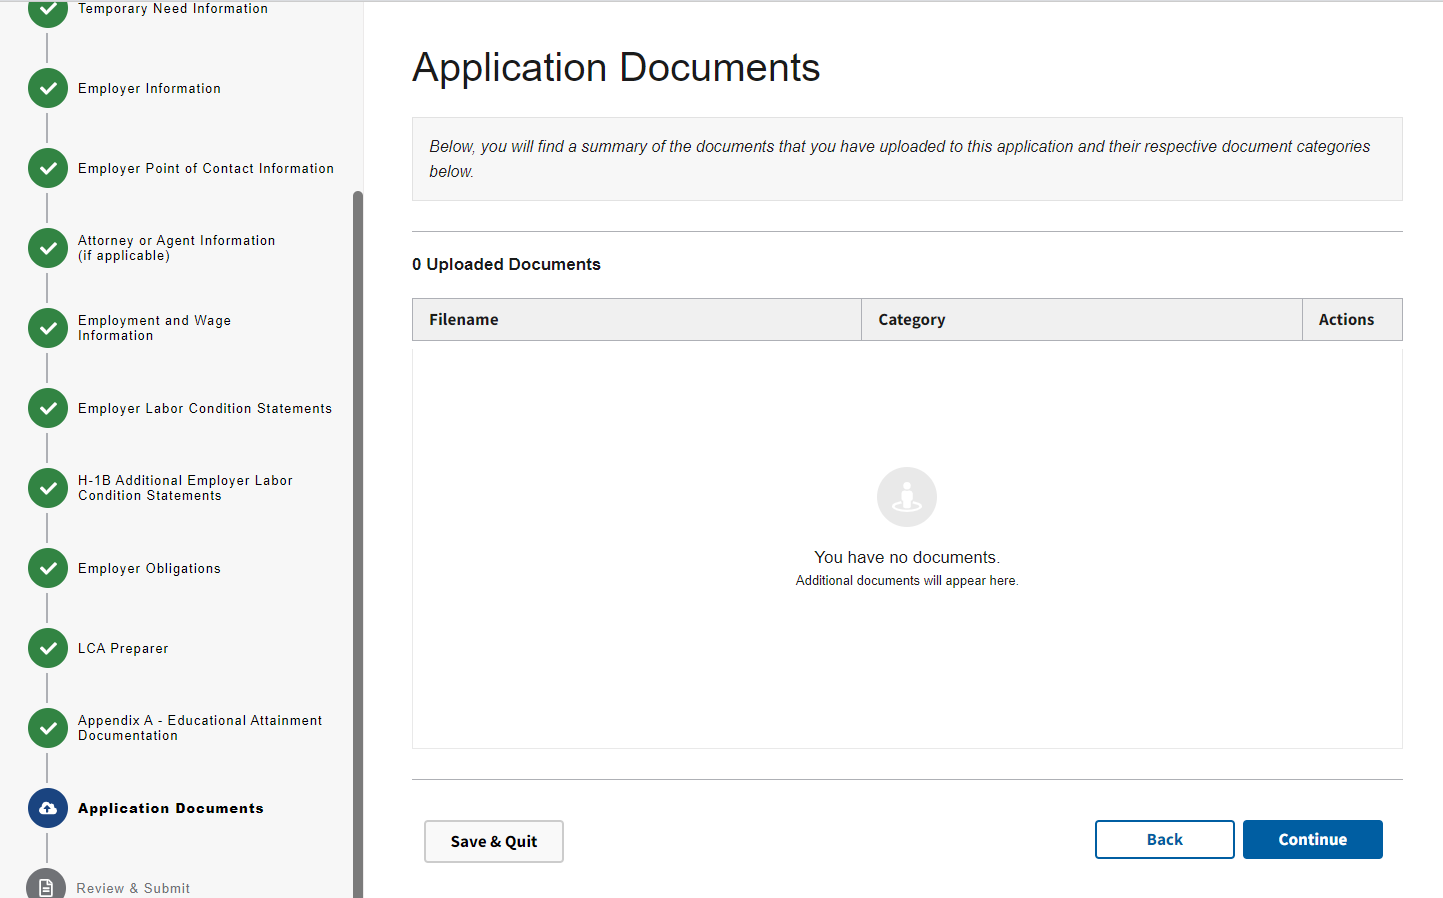Click the LCA Preparer checkmark icon
The width and height of the screenshot is (1443, 898).
[48, 648]
